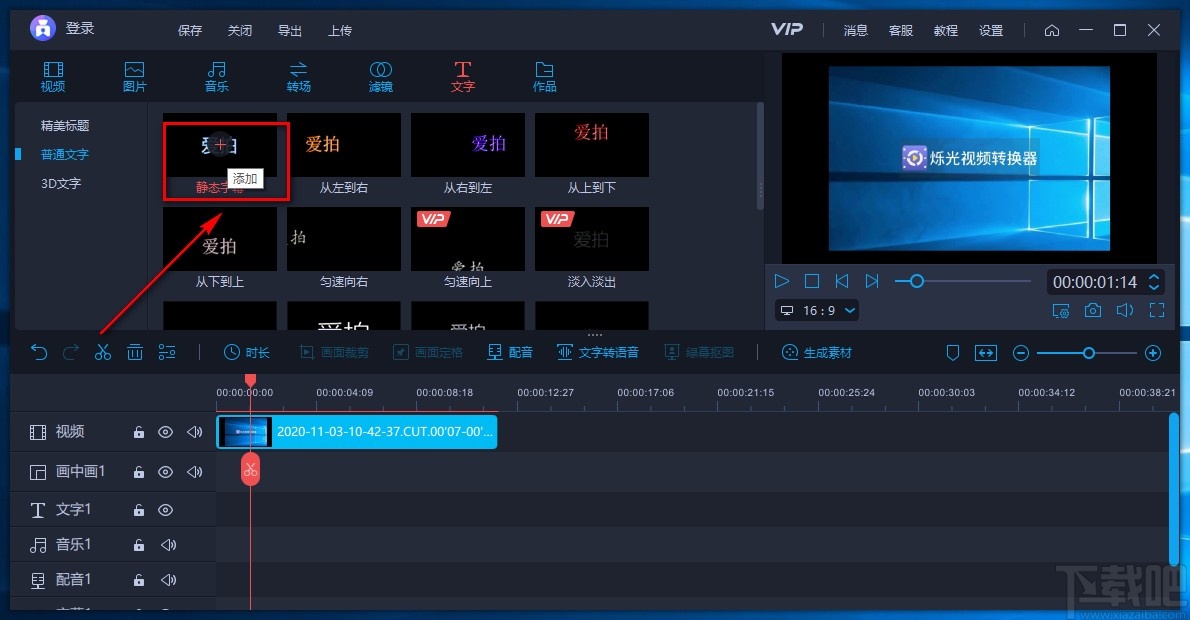Mute the 配音1 track speaker icon
Viewport: 1190px width, 620px height.
coord(170,579)
